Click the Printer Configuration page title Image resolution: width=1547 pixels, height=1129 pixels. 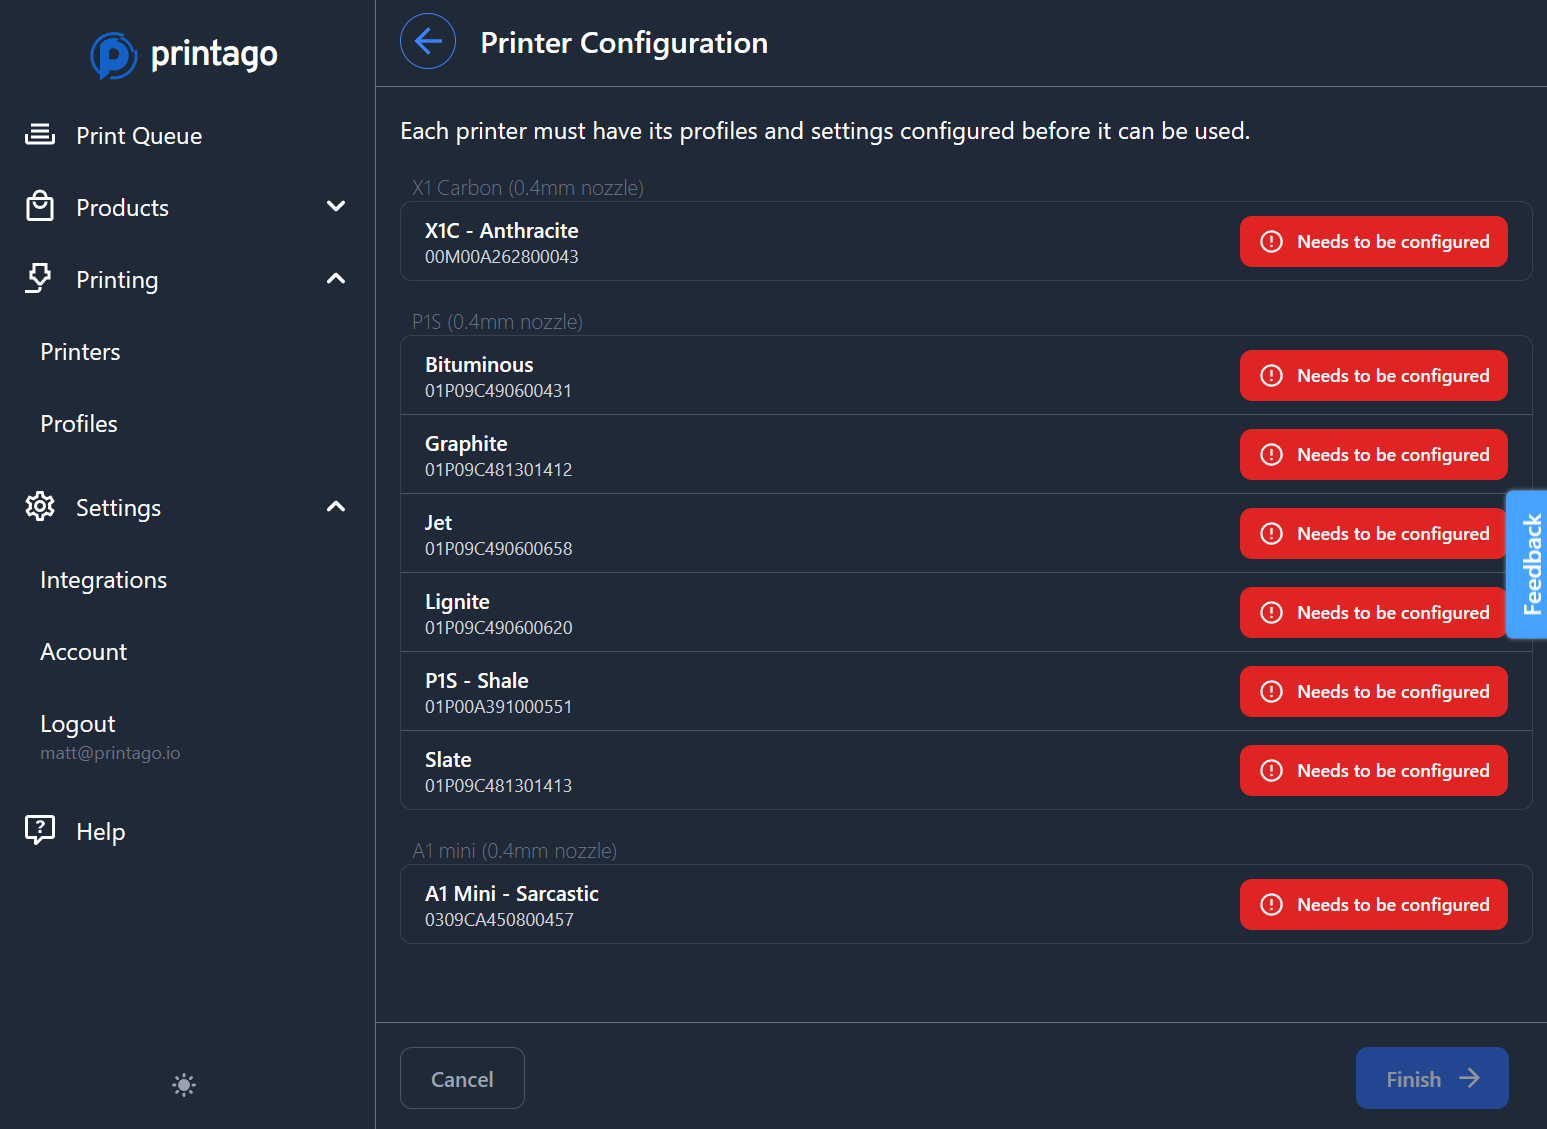(x=624, y=43)
